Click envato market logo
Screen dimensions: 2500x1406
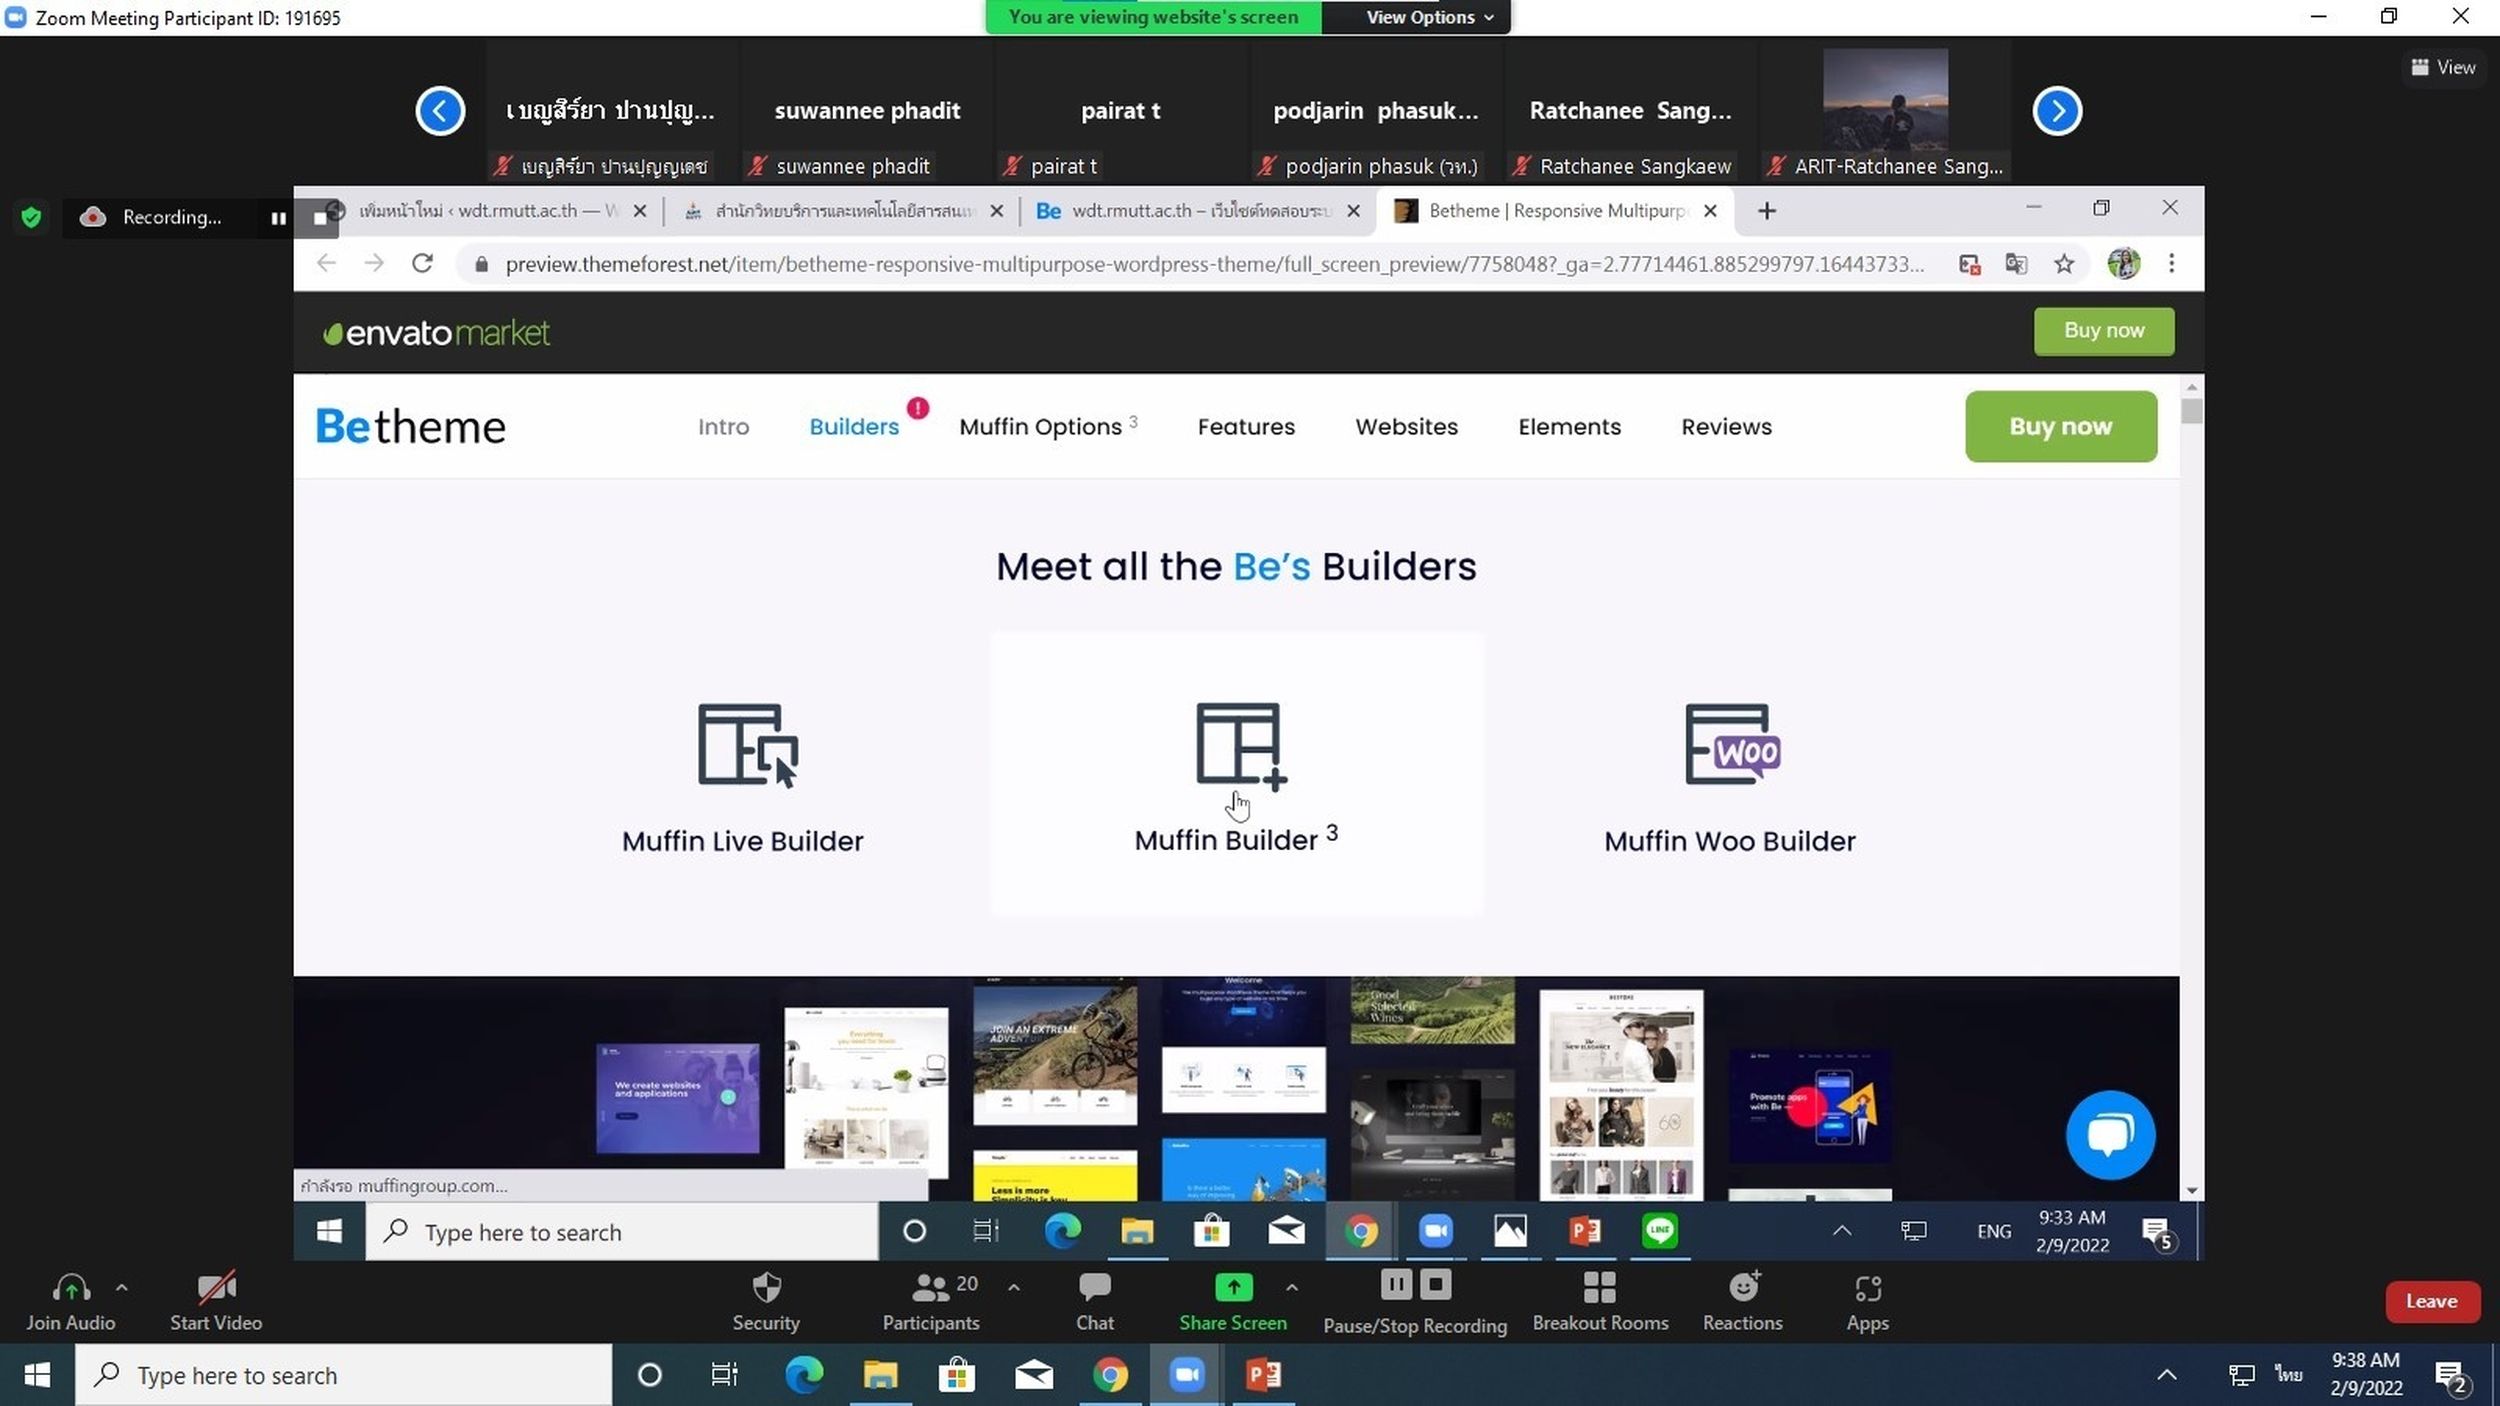[436, 332]
